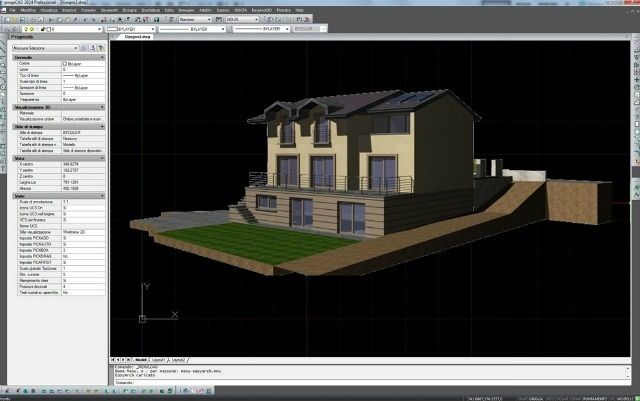Click the Stile visualizzazione Wireframe 2D value
The width and height of the screenshot is (640, 401).
[x=83, y=232]
